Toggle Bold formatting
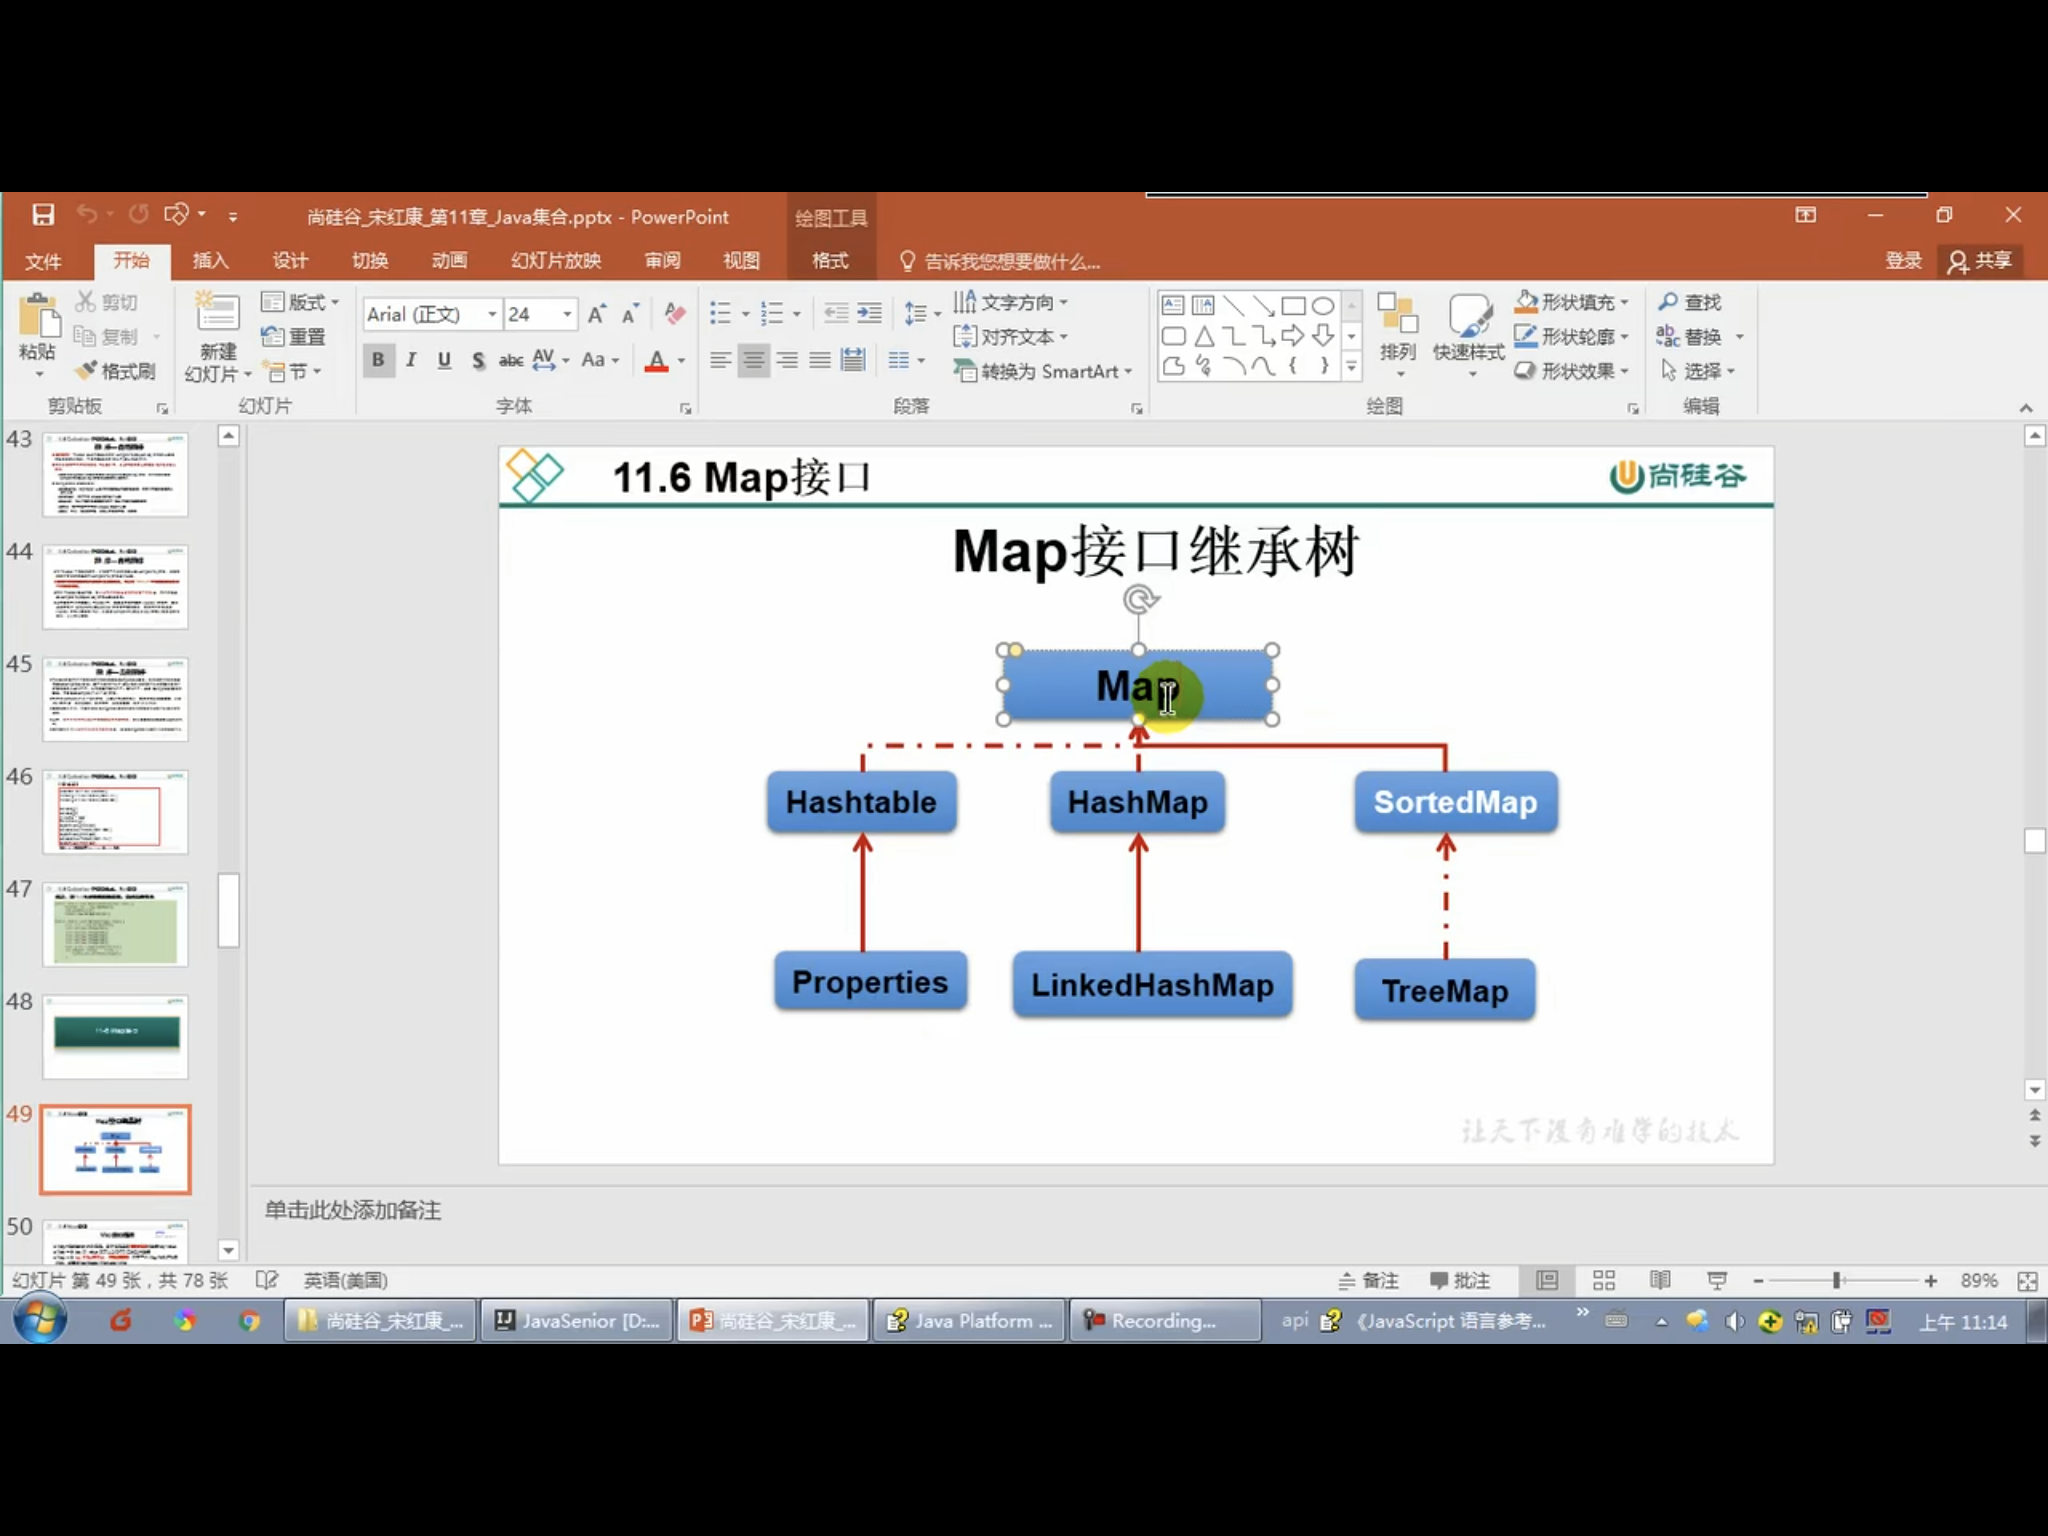2048x1536 pixels. click(x=378, y=360)
